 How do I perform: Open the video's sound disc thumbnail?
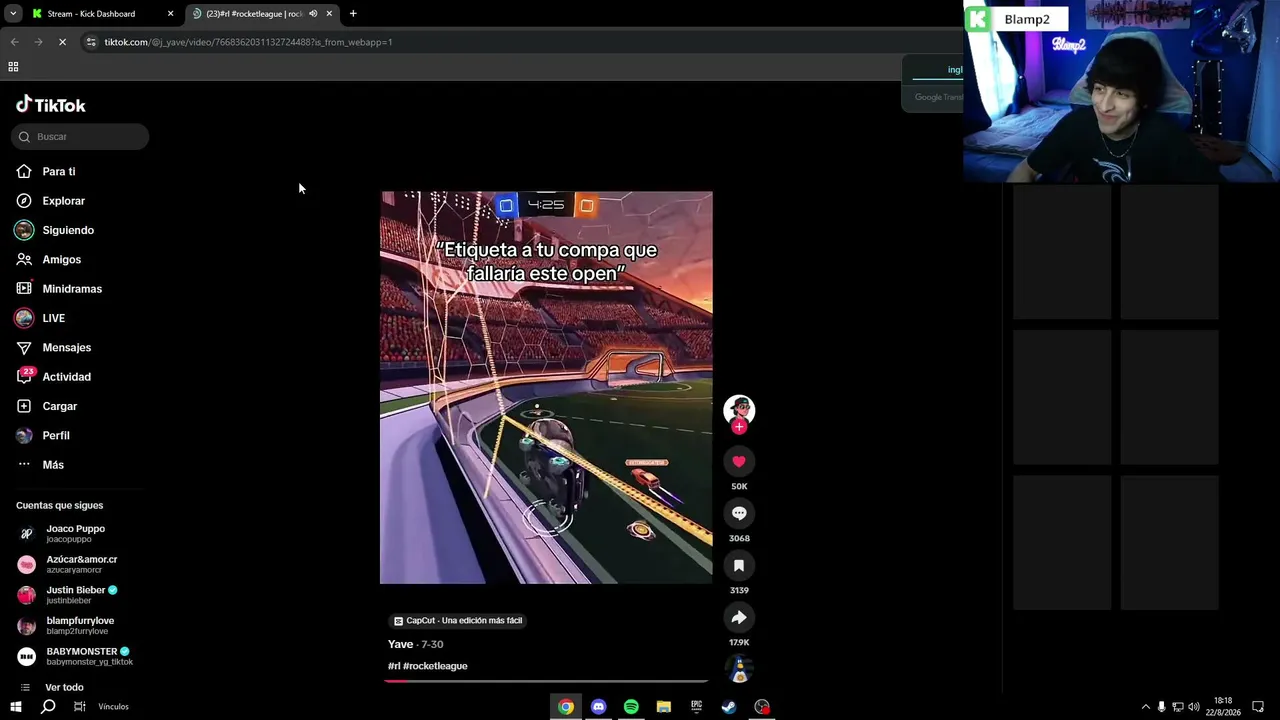[x=739, y=669]
